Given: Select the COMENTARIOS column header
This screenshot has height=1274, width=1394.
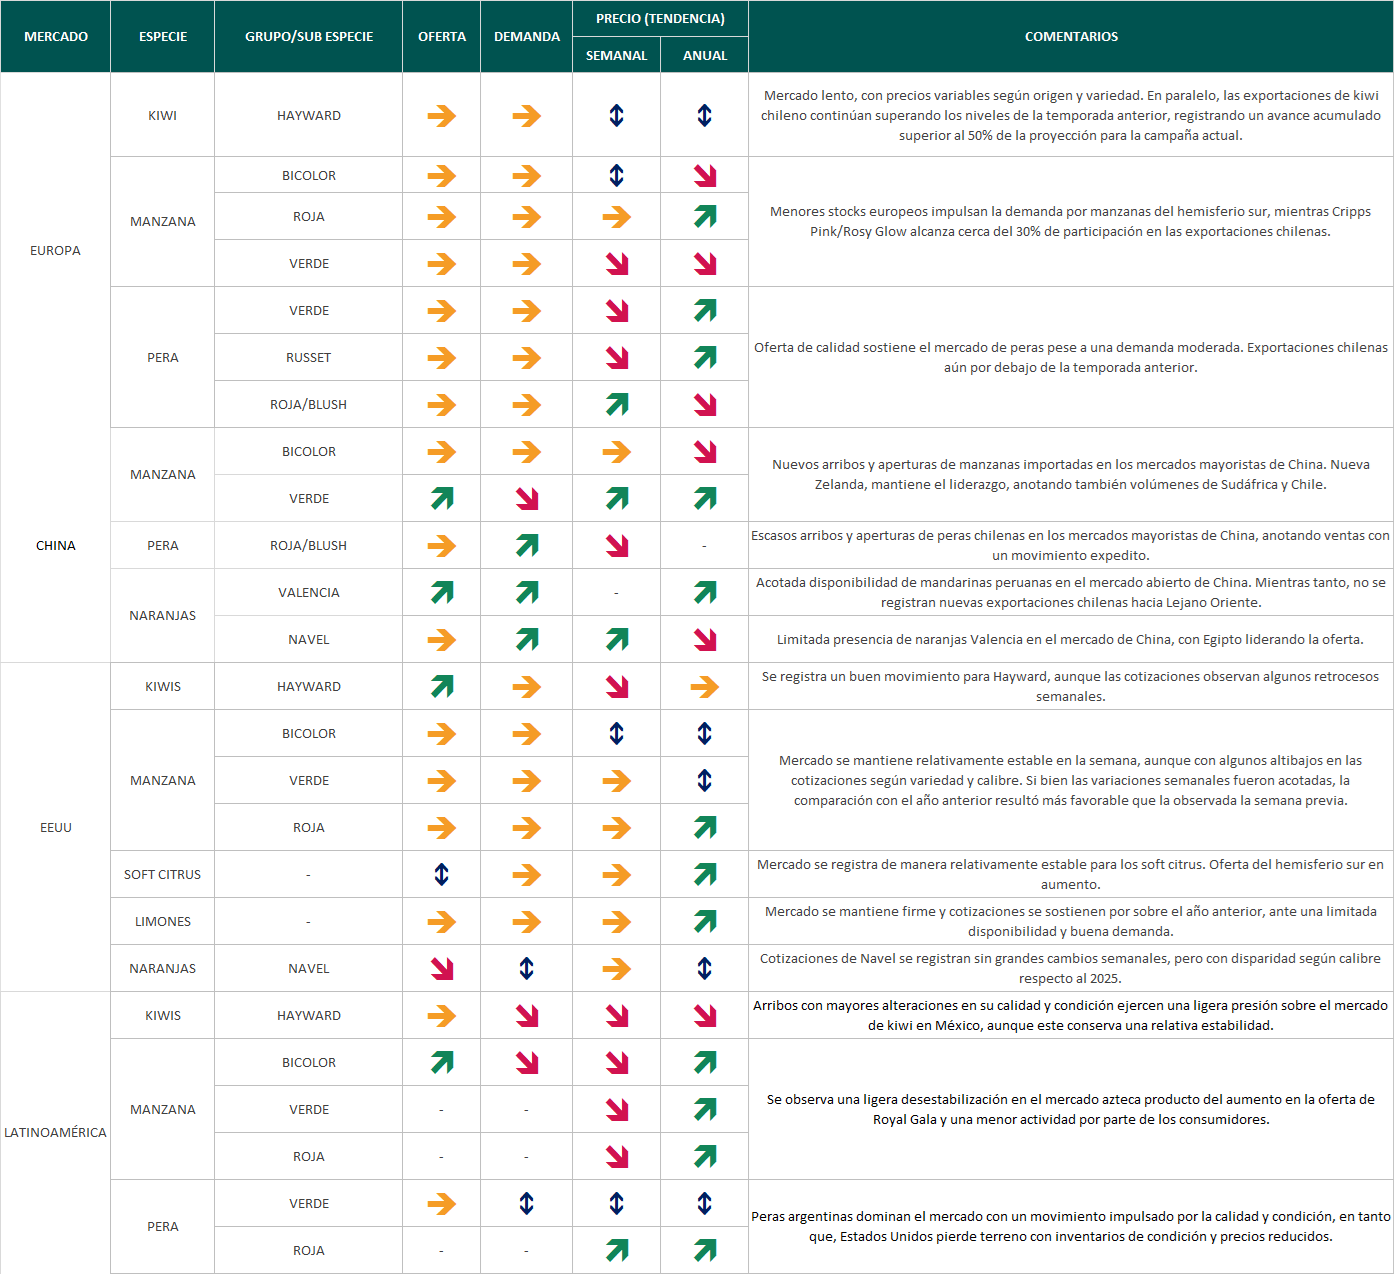Looking at the screenshot, I should click(x=1071, y=37).
